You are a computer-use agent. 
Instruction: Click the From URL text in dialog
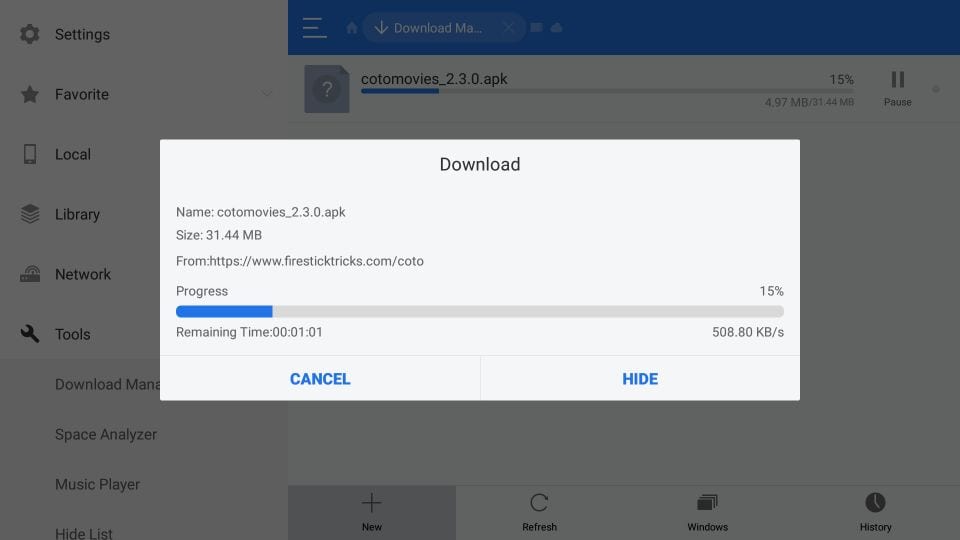click(x=300, y=261)
